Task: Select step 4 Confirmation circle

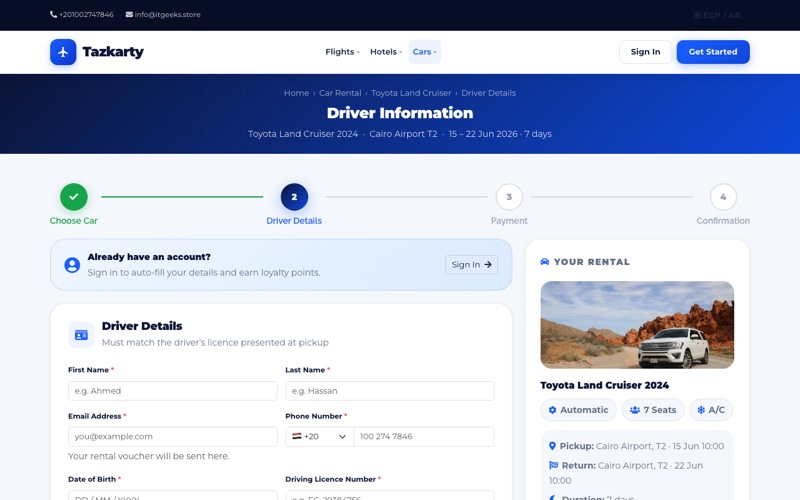Action: click(x=723, y=197)
